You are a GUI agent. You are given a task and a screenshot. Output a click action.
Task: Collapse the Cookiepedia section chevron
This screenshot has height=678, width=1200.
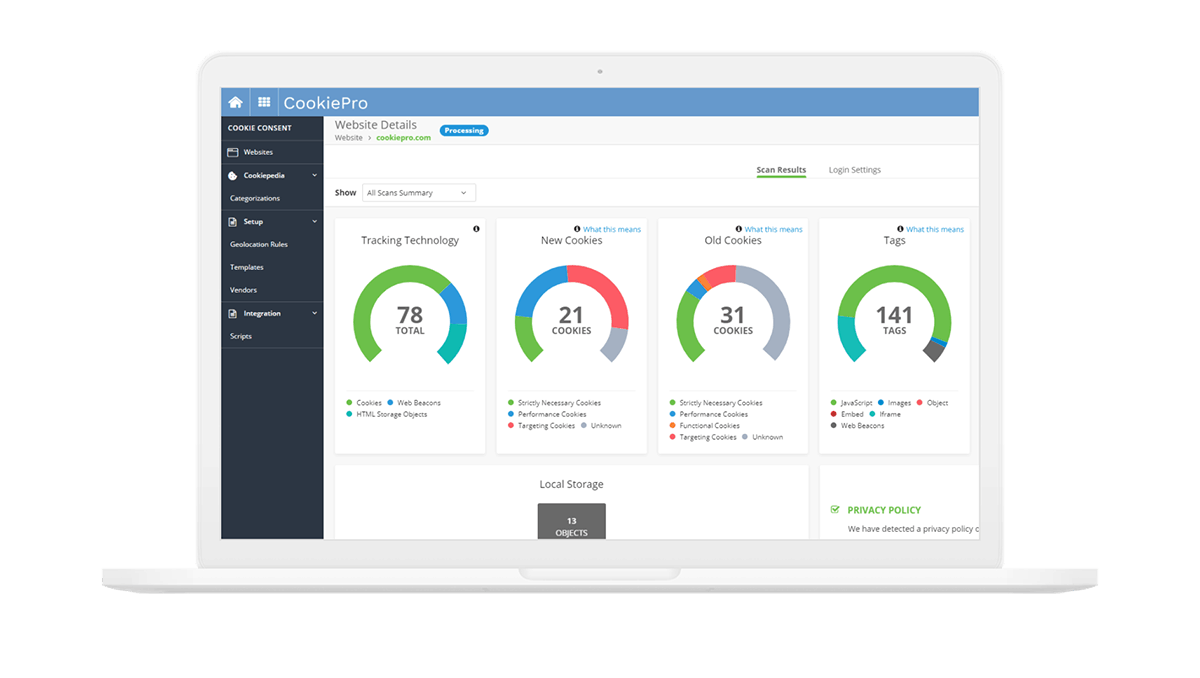point(315,175)
